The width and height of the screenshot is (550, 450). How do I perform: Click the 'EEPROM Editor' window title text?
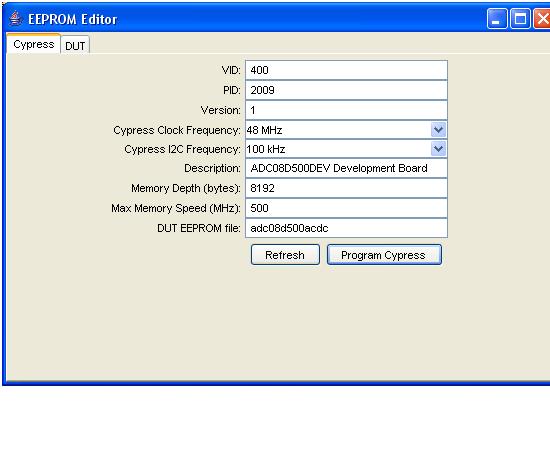tap(73, 19)
